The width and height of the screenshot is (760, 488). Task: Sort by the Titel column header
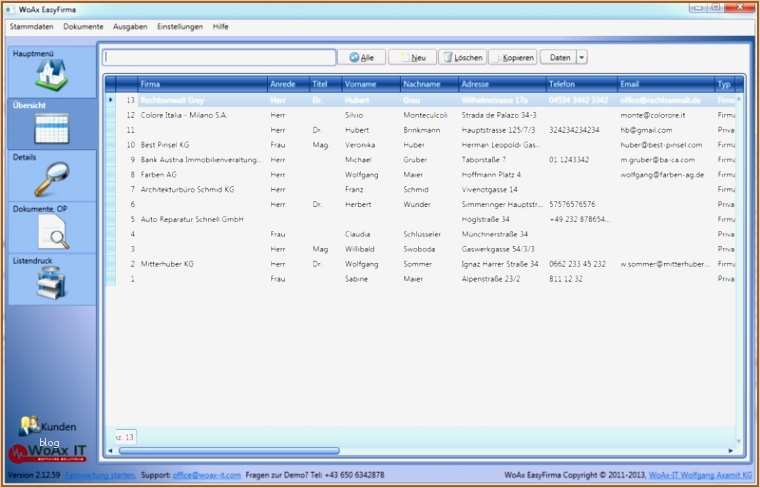[326, 84]
